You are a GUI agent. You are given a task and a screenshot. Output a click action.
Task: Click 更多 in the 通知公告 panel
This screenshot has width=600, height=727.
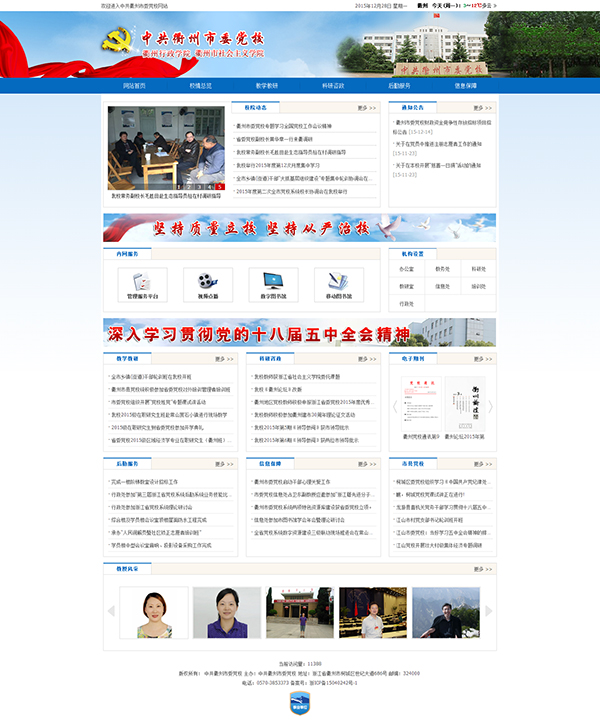point(483,108)
